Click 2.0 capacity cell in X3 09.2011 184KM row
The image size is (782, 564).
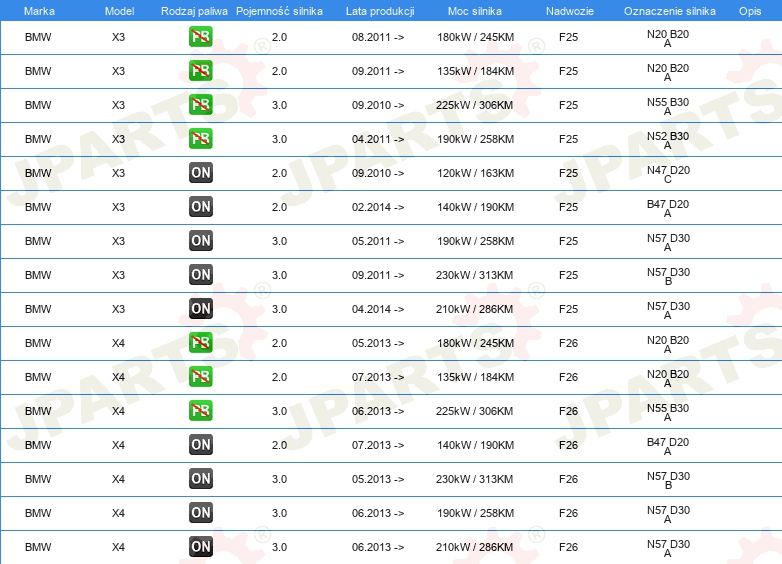click(x=279, y=71)
